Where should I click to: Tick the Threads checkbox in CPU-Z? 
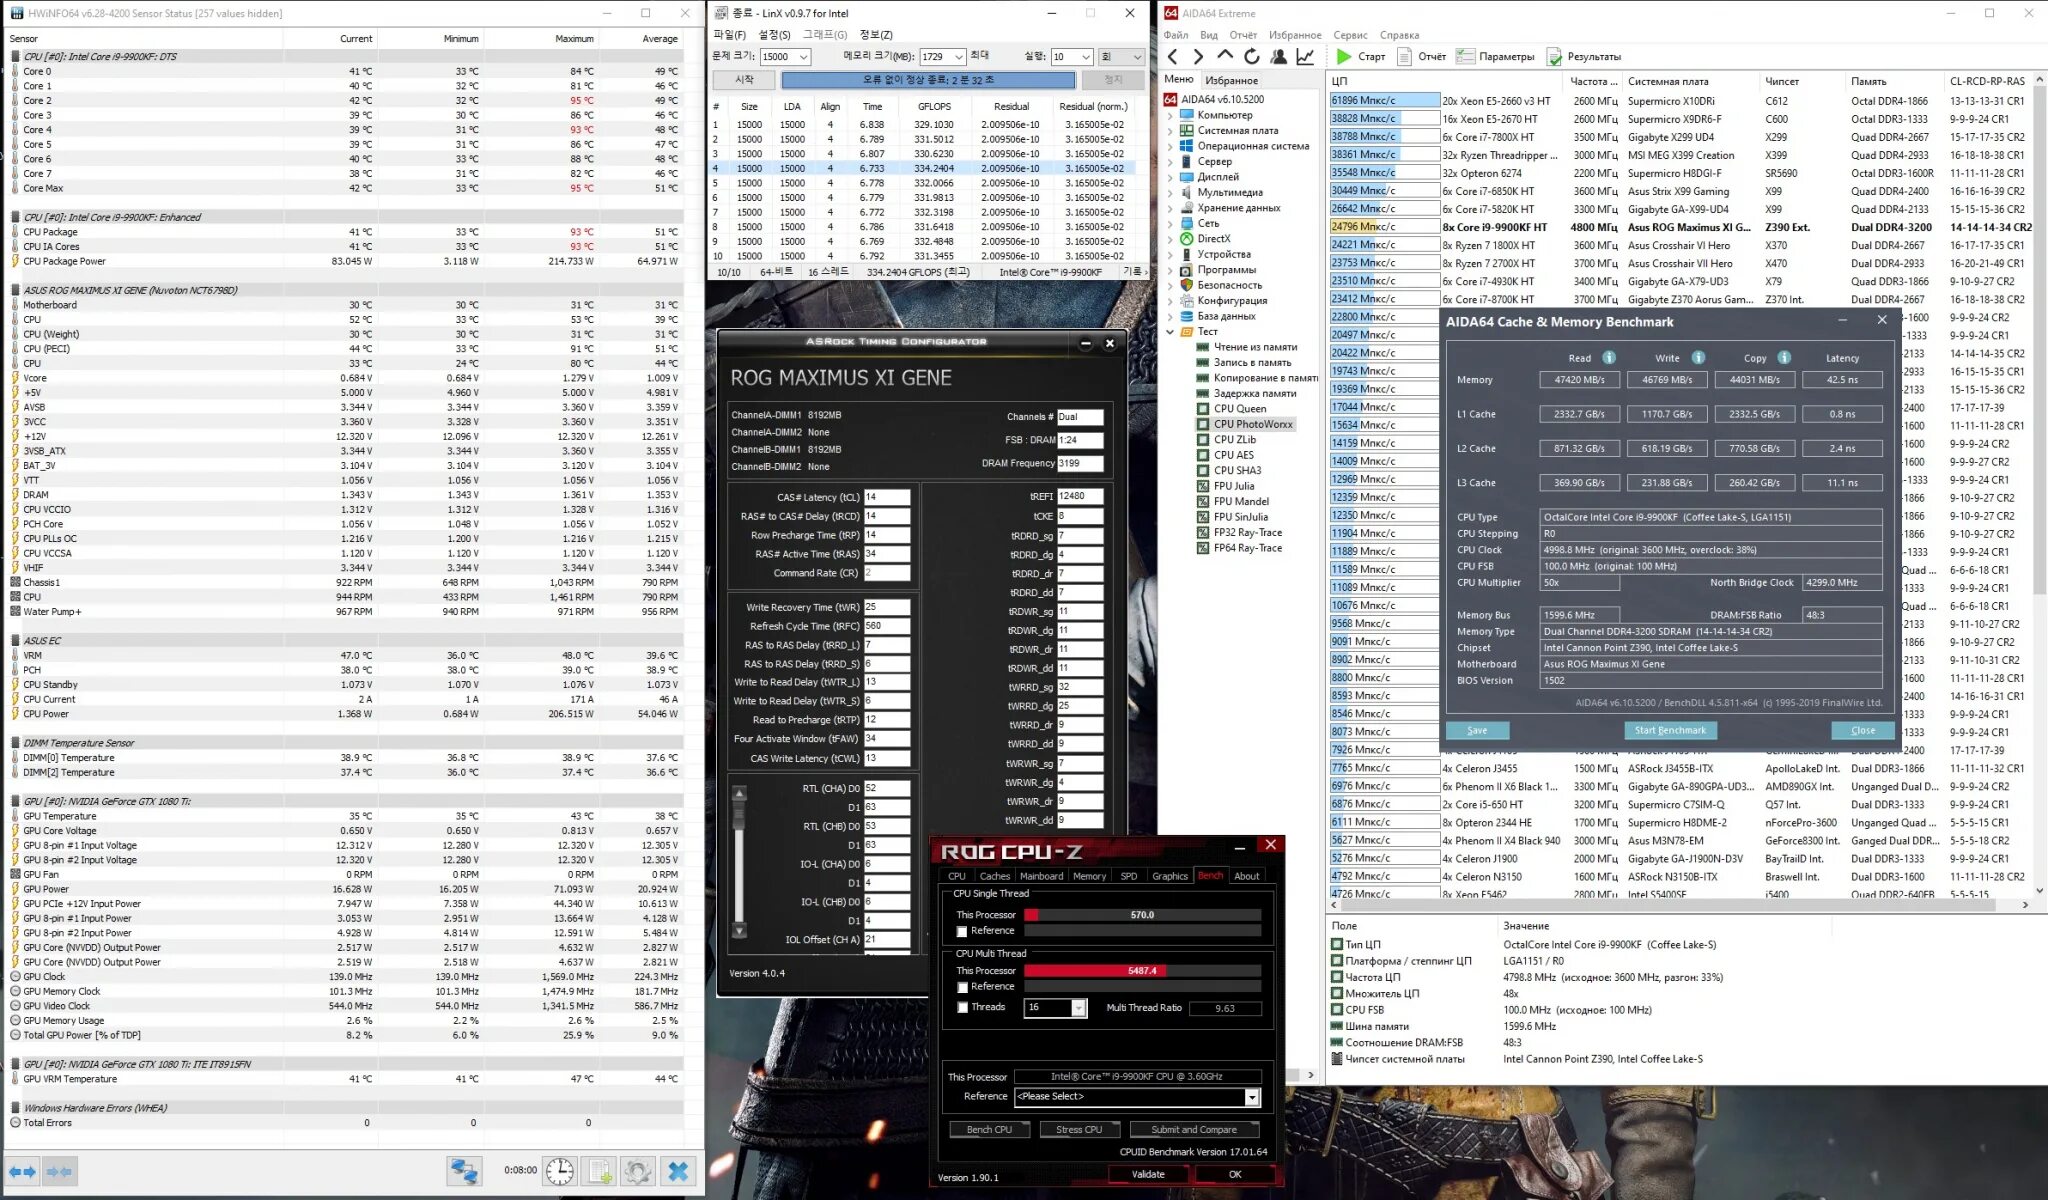(x=962, y=1007)
